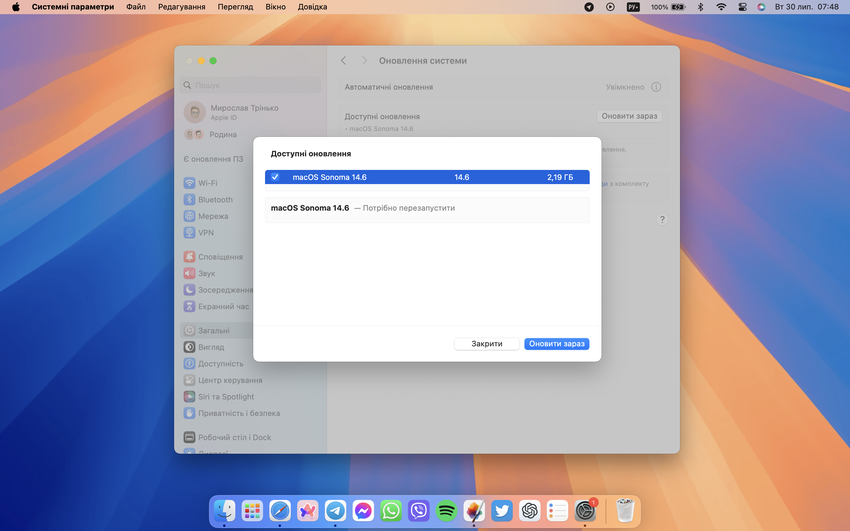
Task: Open the 'Перегляд' menu
Action: [x=234, y=7]
